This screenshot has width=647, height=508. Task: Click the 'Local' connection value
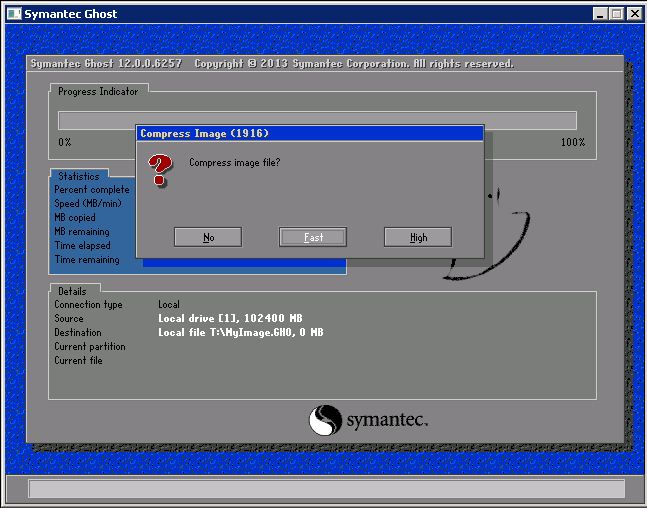(x=169, y=305)
